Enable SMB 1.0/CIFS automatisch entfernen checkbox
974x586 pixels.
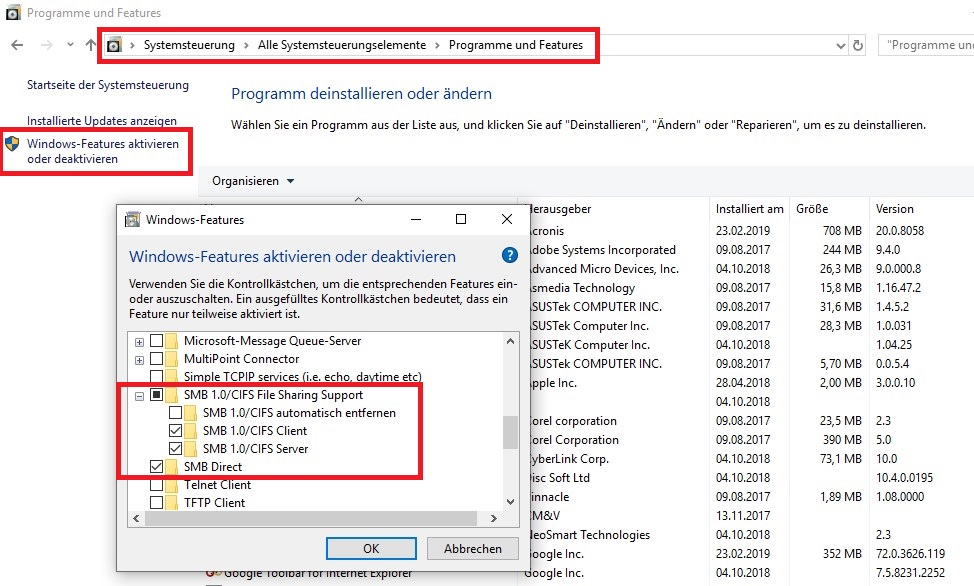[176, 413]
